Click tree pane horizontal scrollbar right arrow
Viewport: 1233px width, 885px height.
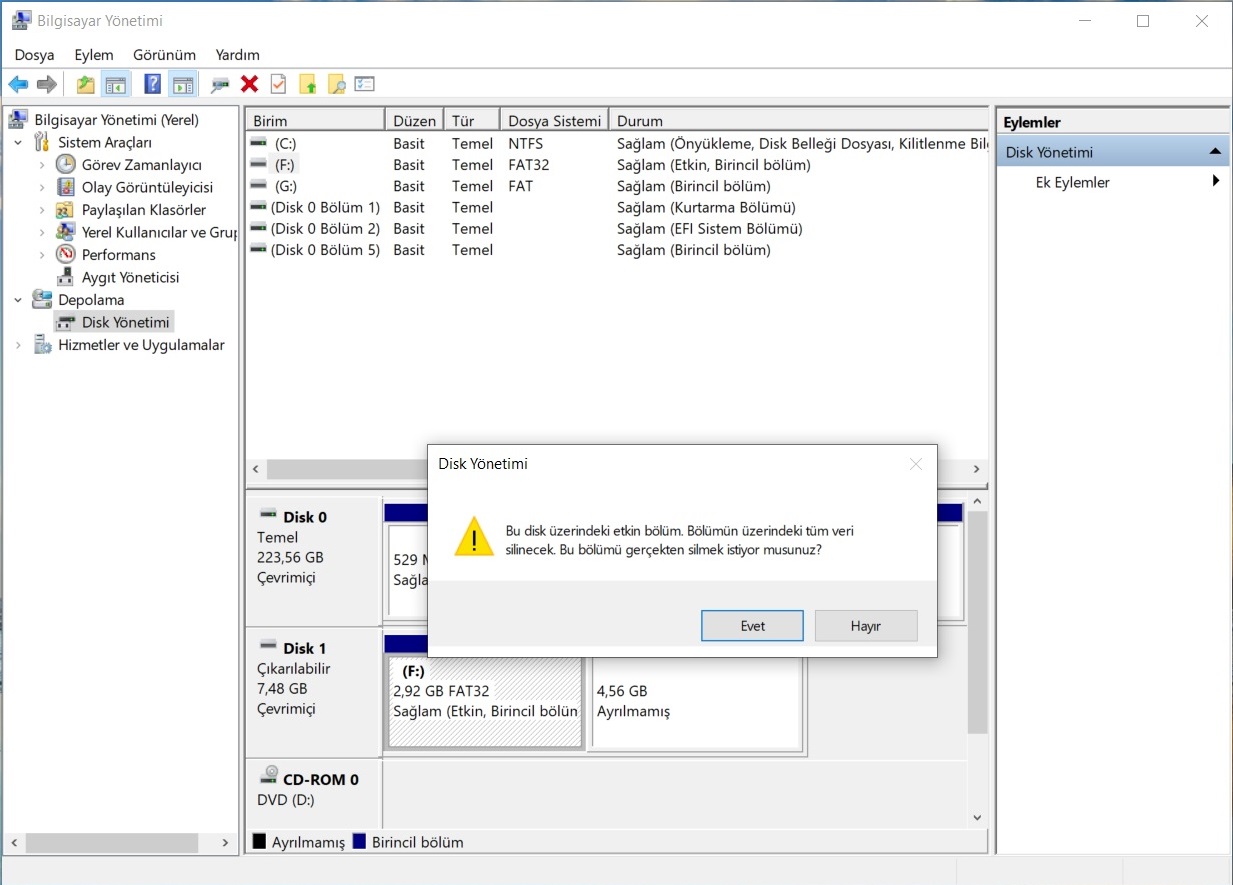pos(225,843)
